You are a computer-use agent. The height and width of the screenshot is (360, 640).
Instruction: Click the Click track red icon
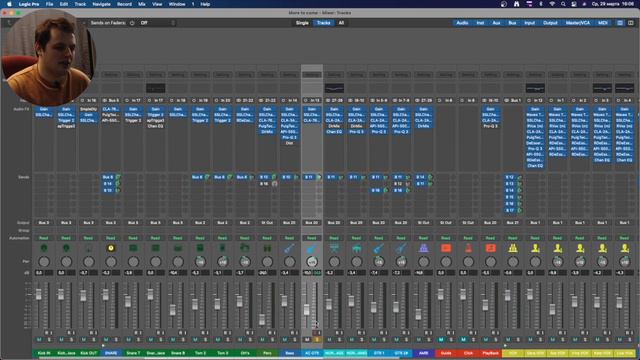468,248
